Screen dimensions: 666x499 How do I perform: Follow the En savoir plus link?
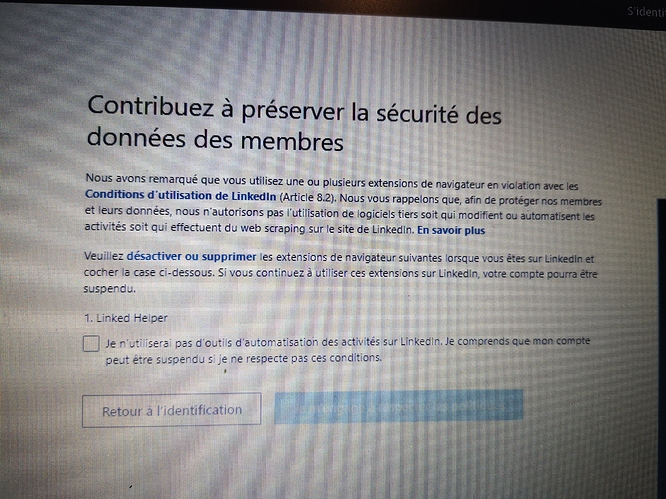[451, 230]
